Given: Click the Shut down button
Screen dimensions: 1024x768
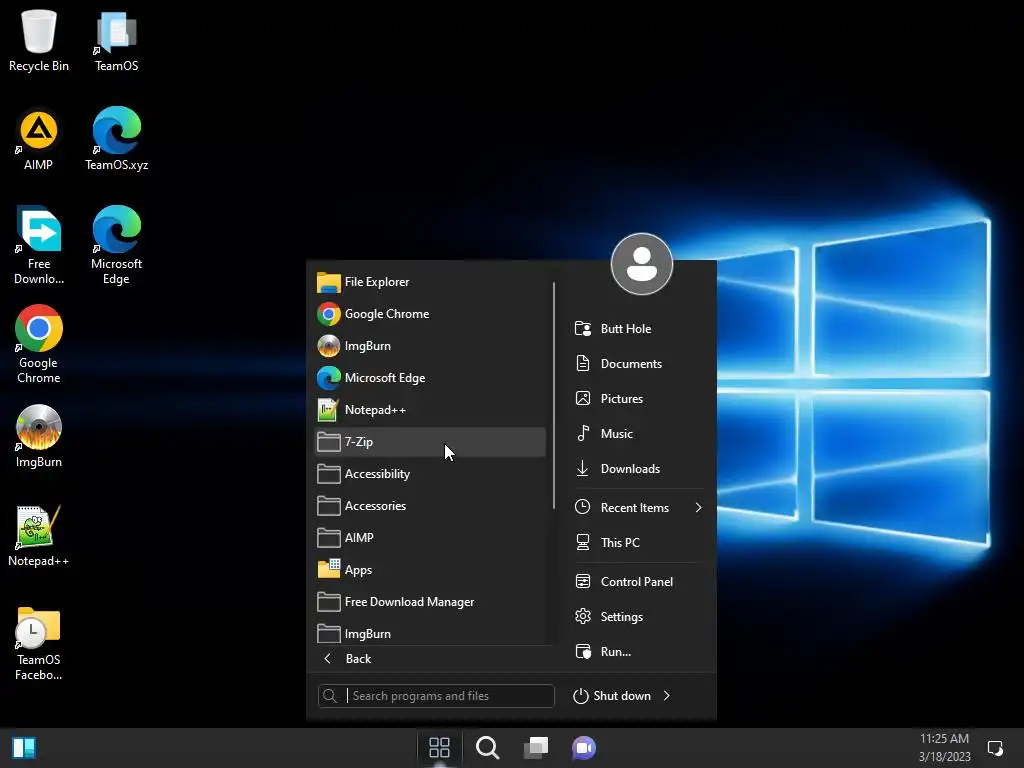Looking at the screenshot, I should click(612, 696).
